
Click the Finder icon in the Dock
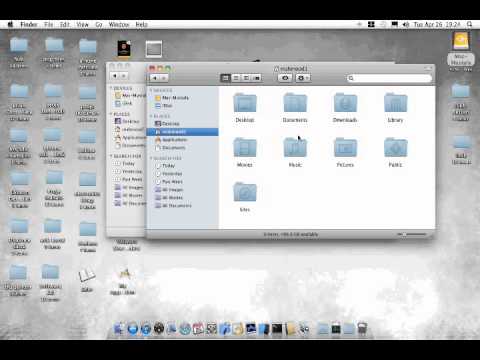pos(119,329)
